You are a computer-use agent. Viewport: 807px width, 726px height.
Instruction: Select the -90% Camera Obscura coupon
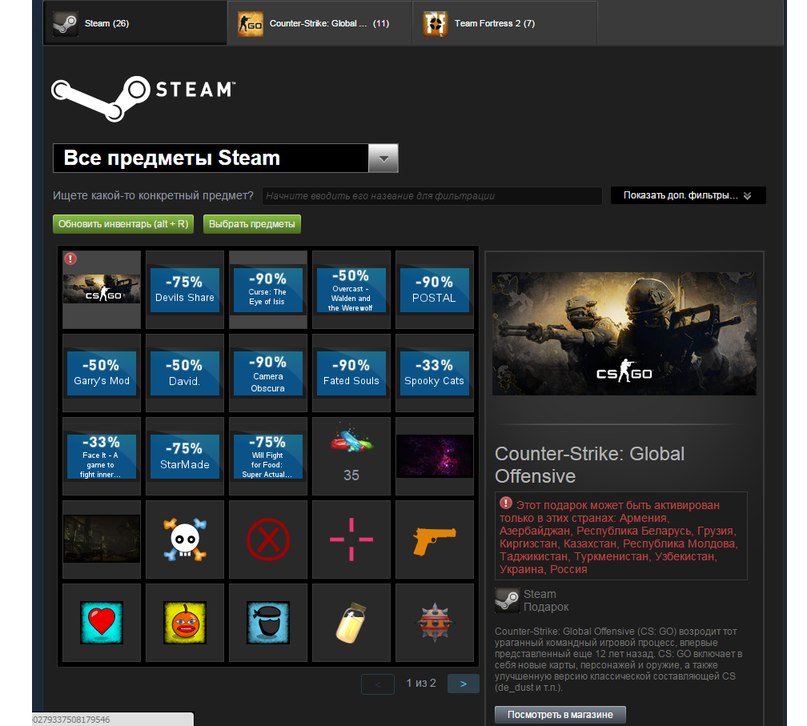tap(268, 373)
